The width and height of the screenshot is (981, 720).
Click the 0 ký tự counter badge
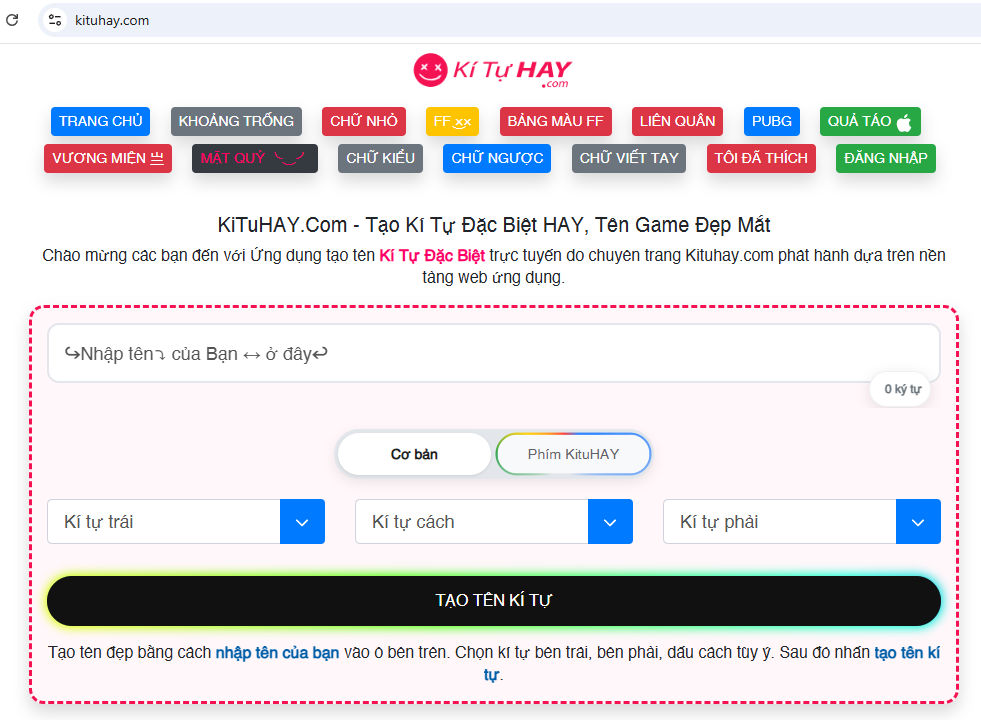[x=902, y=389]
